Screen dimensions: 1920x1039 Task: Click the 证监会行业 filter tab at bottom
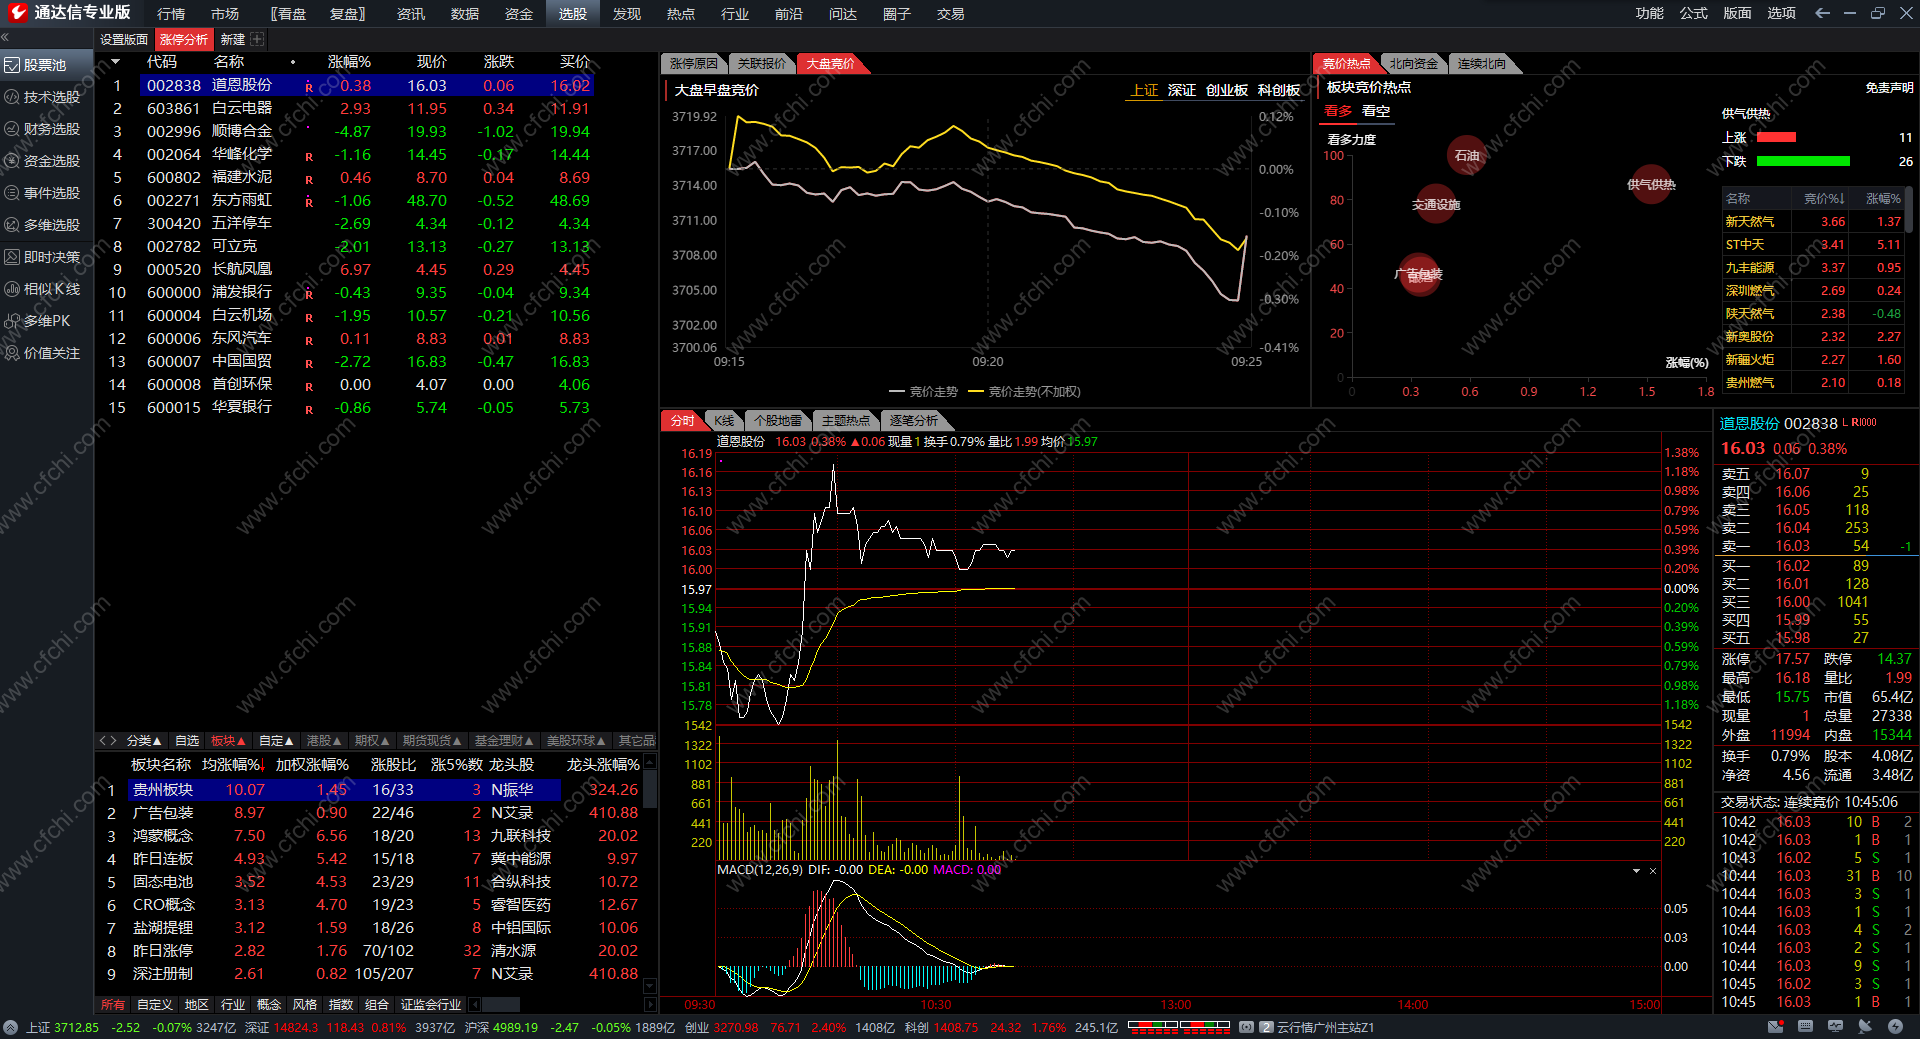coord(431,1005)
